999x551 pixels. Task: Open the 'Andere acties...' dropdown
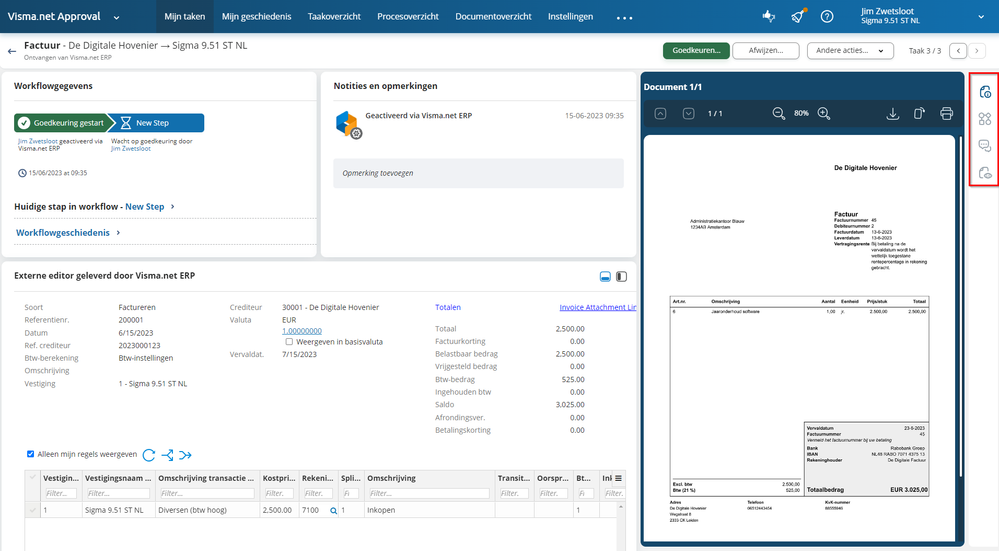click(x=849, y=51)
